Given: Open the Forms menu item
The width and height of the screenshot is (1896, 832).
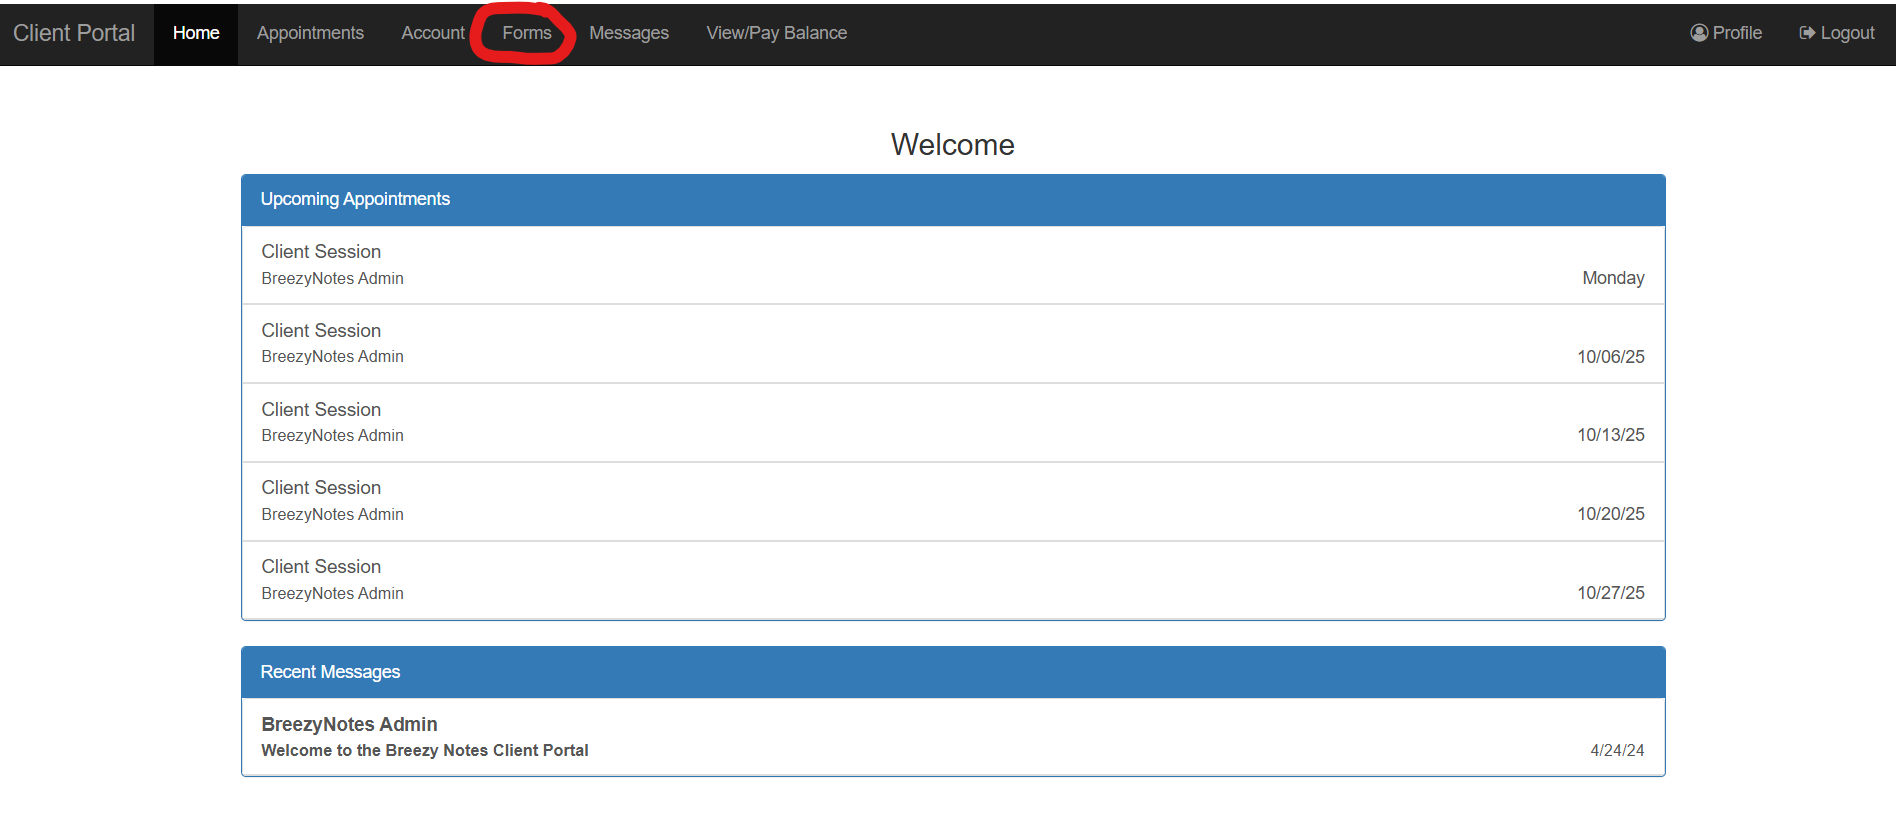Looking at the screenshot, I should (x=526, y=33).
